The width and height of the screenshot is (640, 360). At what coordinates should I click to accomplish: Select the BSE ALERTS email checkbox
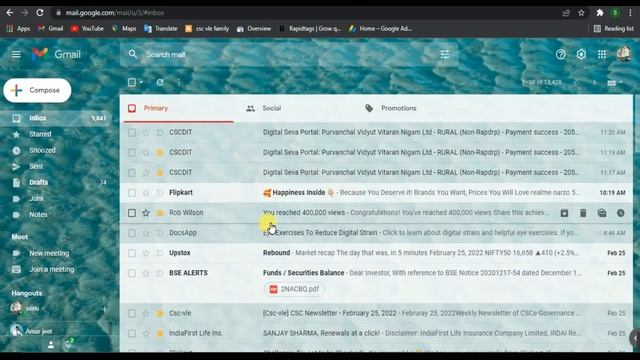point(132,273)
